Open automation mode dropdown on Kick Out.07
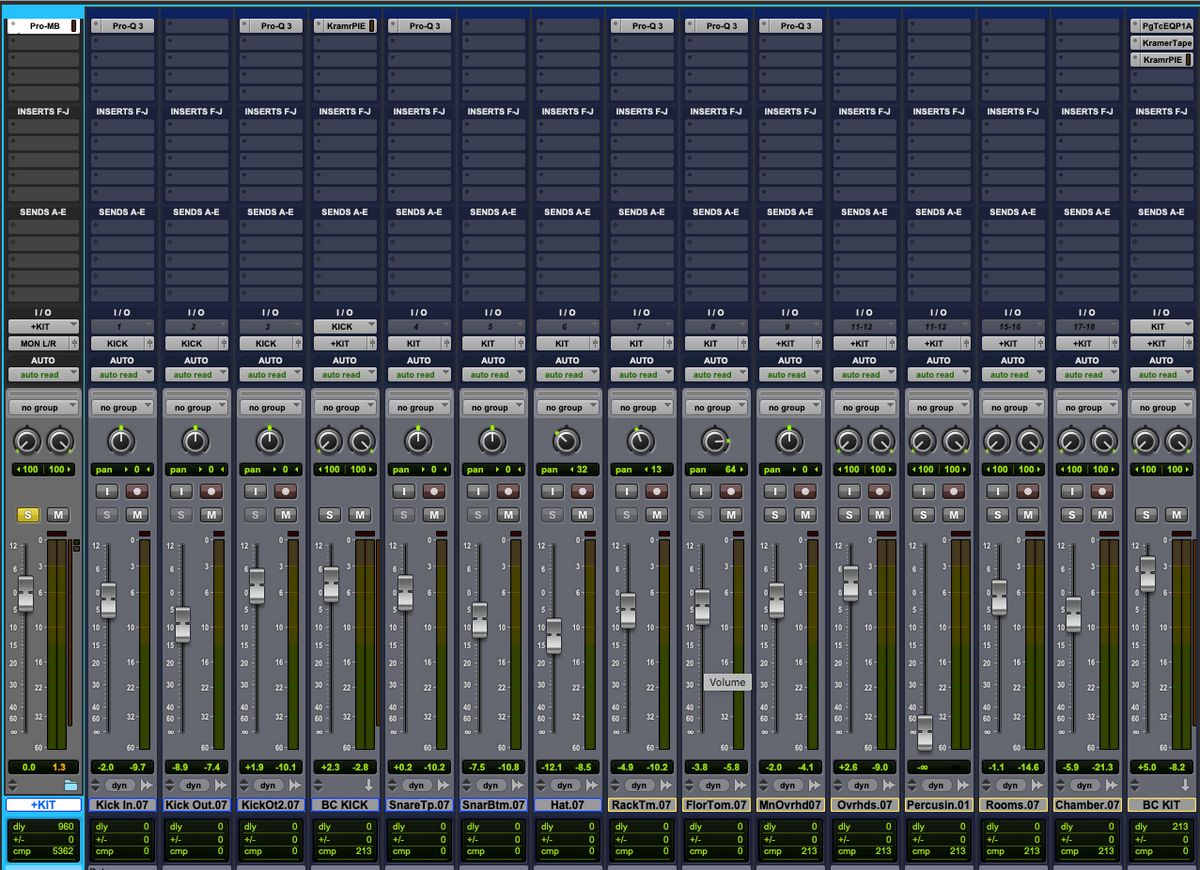Viewport: 1200px width, 870px height. [196, 375]
